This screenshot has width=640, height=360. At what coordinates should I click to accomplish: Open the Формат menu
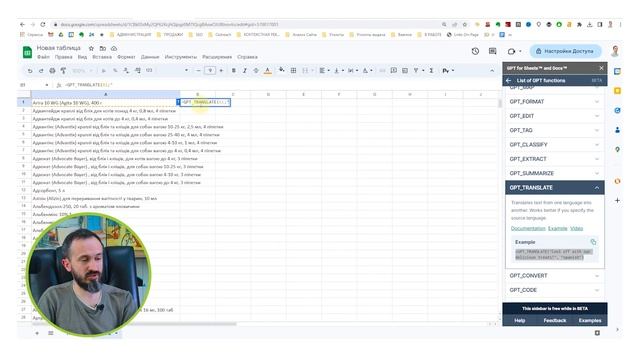pyautogui.click(x=126, y=57)
